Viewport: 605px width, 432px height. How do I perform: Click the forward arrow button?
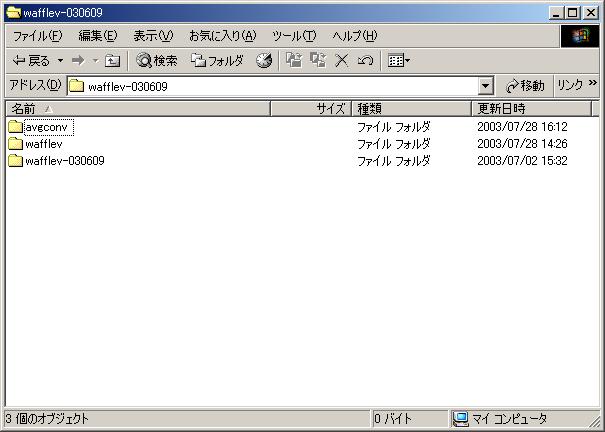[x=78, y=61]
